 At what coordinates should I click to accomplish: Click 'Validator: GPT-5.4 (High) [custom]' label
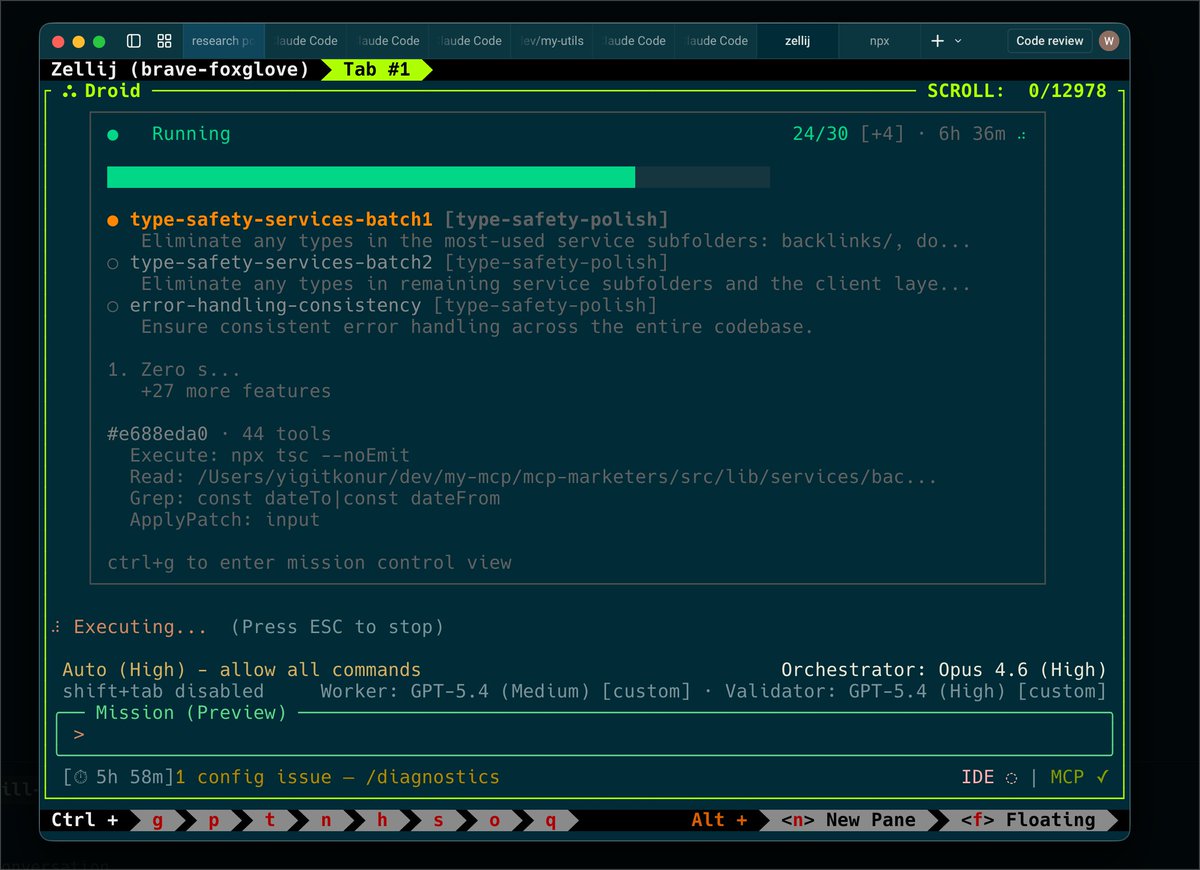click(916, 691)
